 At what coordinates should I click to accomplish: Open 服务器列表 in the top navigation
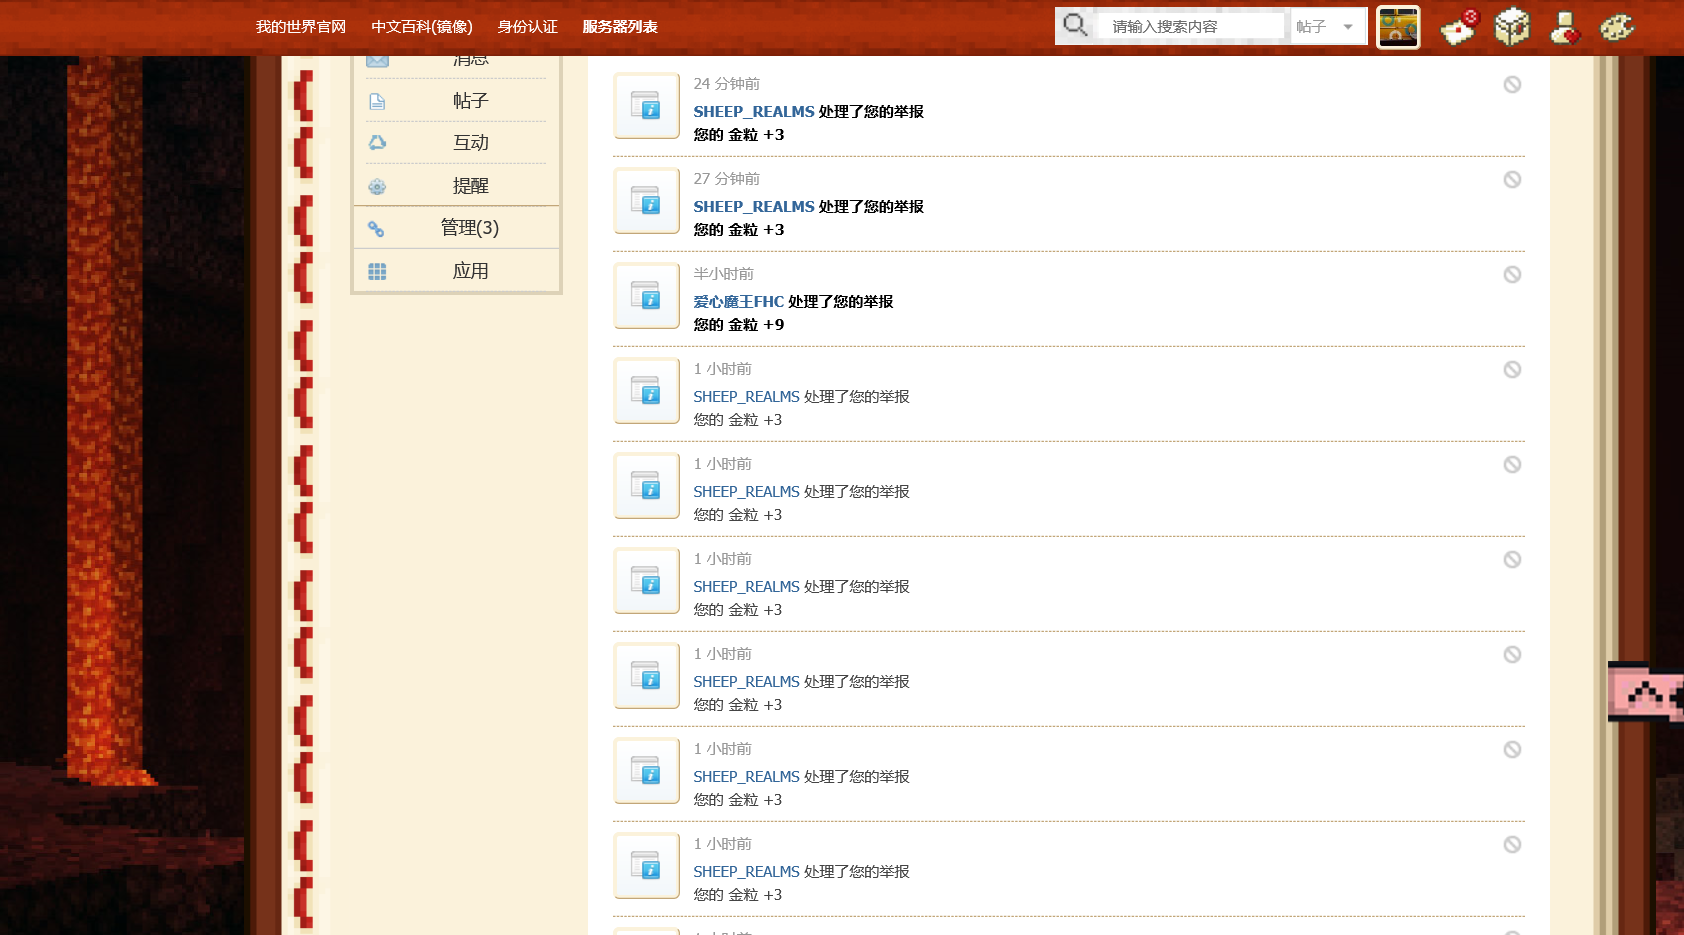point(620,27)
